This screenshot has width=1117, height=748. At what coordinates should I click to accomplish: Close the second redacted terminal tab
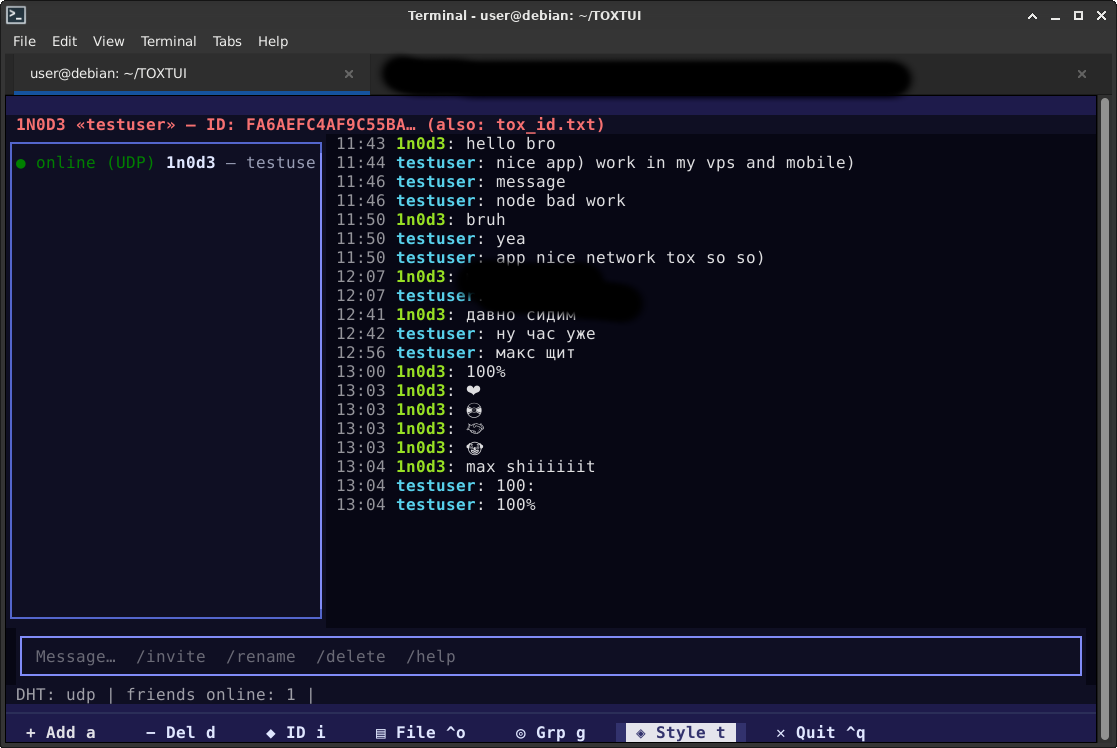click(x=1082, y=74)
